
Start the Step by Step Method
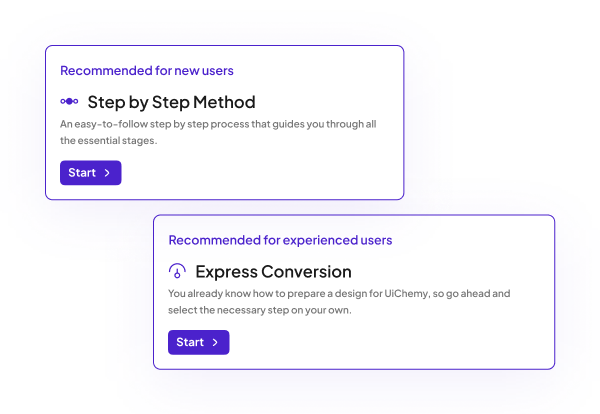tap(91, 173)
